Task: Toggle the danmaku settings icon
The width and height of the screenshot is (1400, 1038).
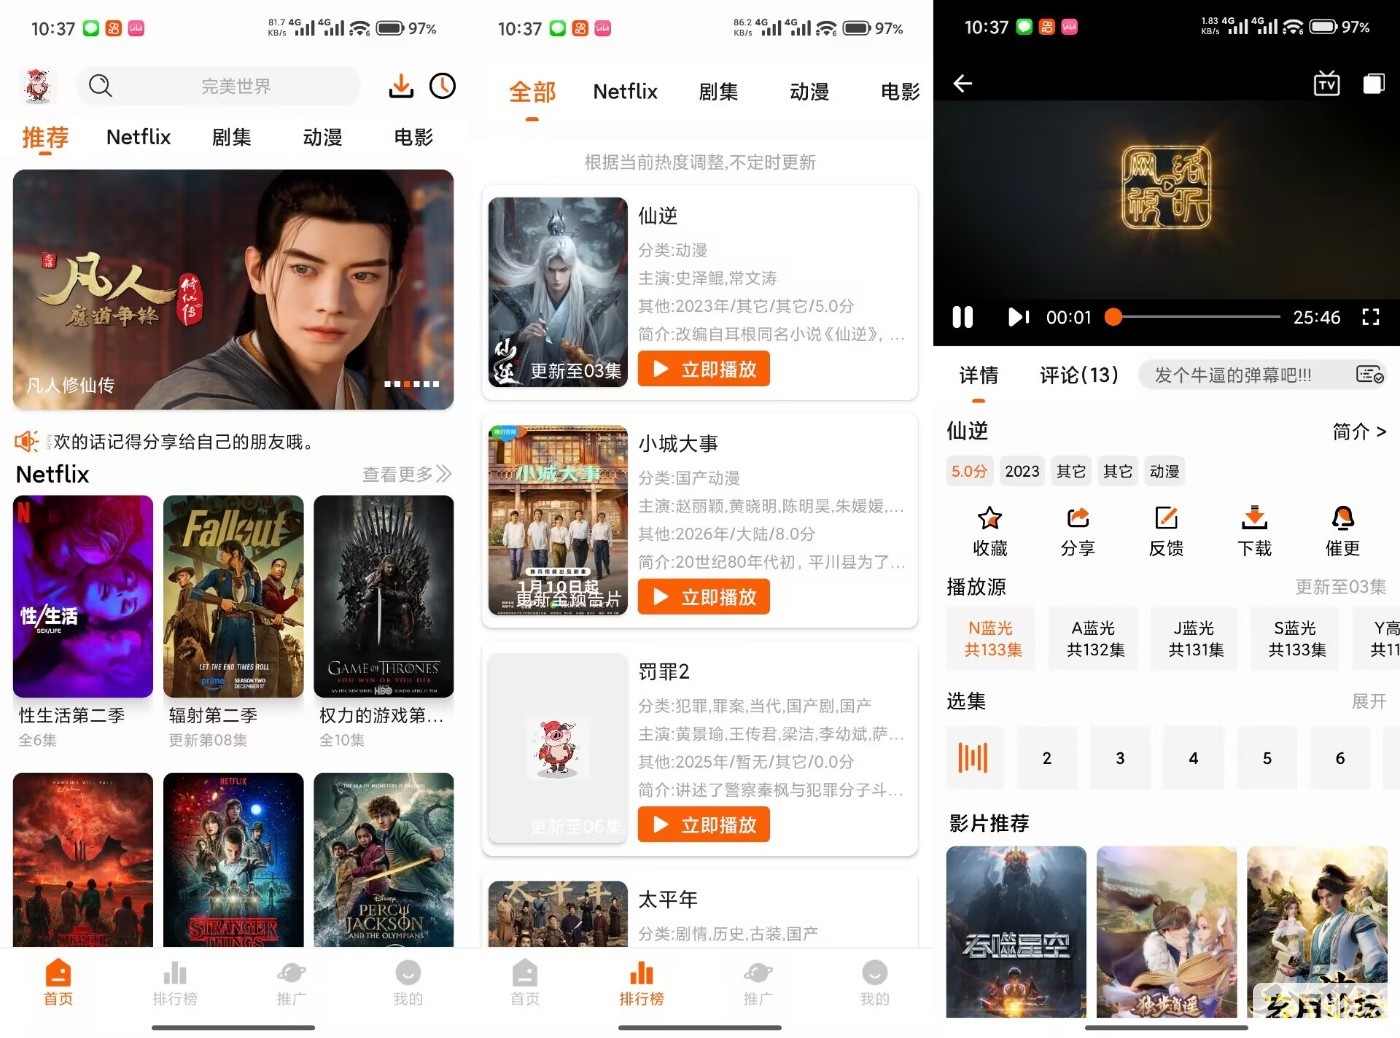Action: pyautogui.click(x=1369, y=375)
